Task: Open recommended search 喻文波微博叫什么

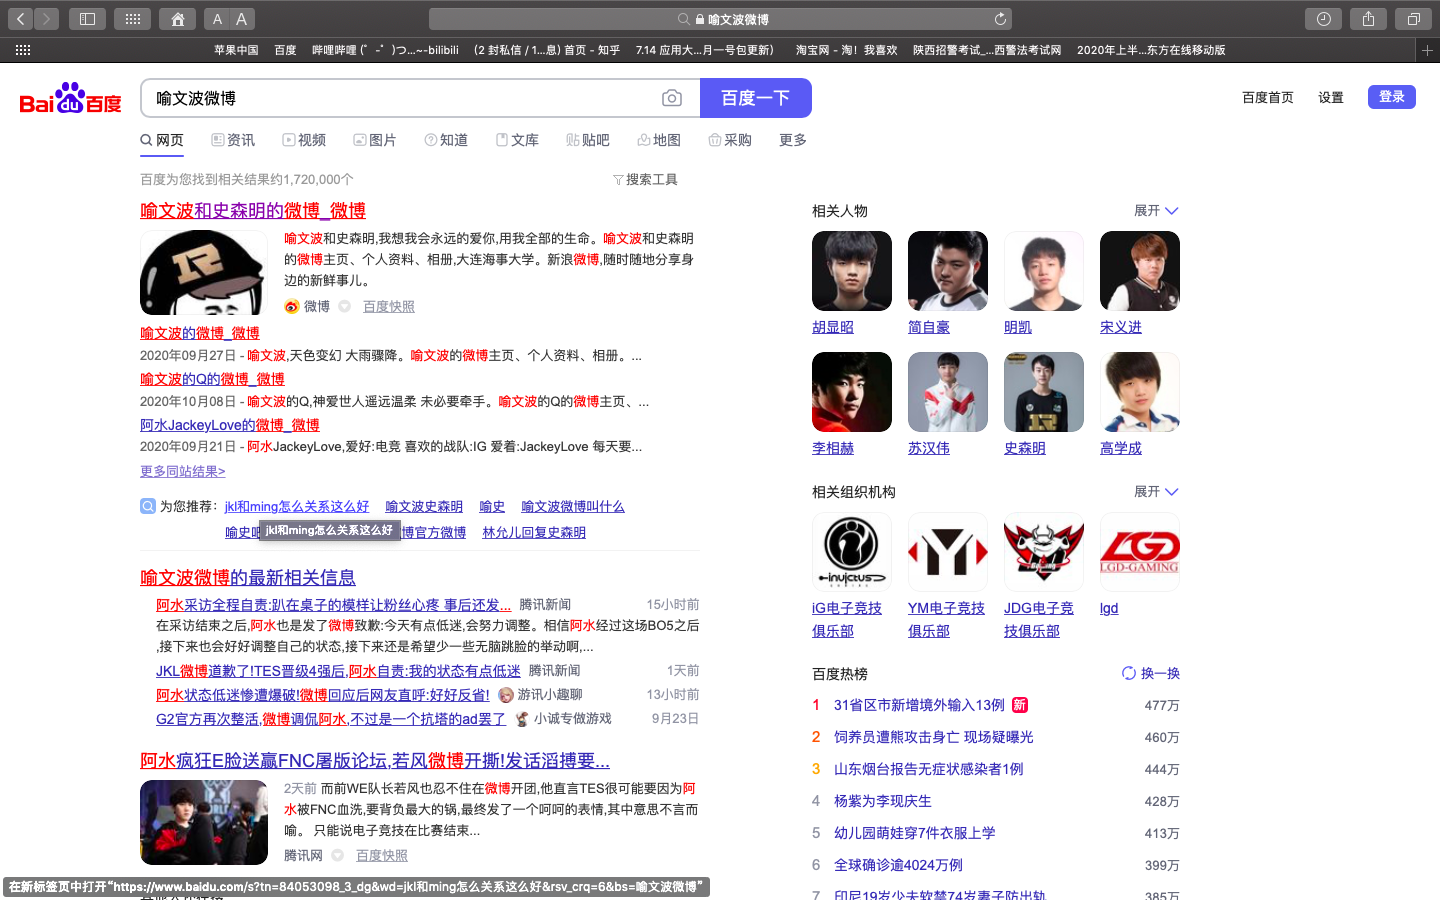Action: tap(573, 507)
